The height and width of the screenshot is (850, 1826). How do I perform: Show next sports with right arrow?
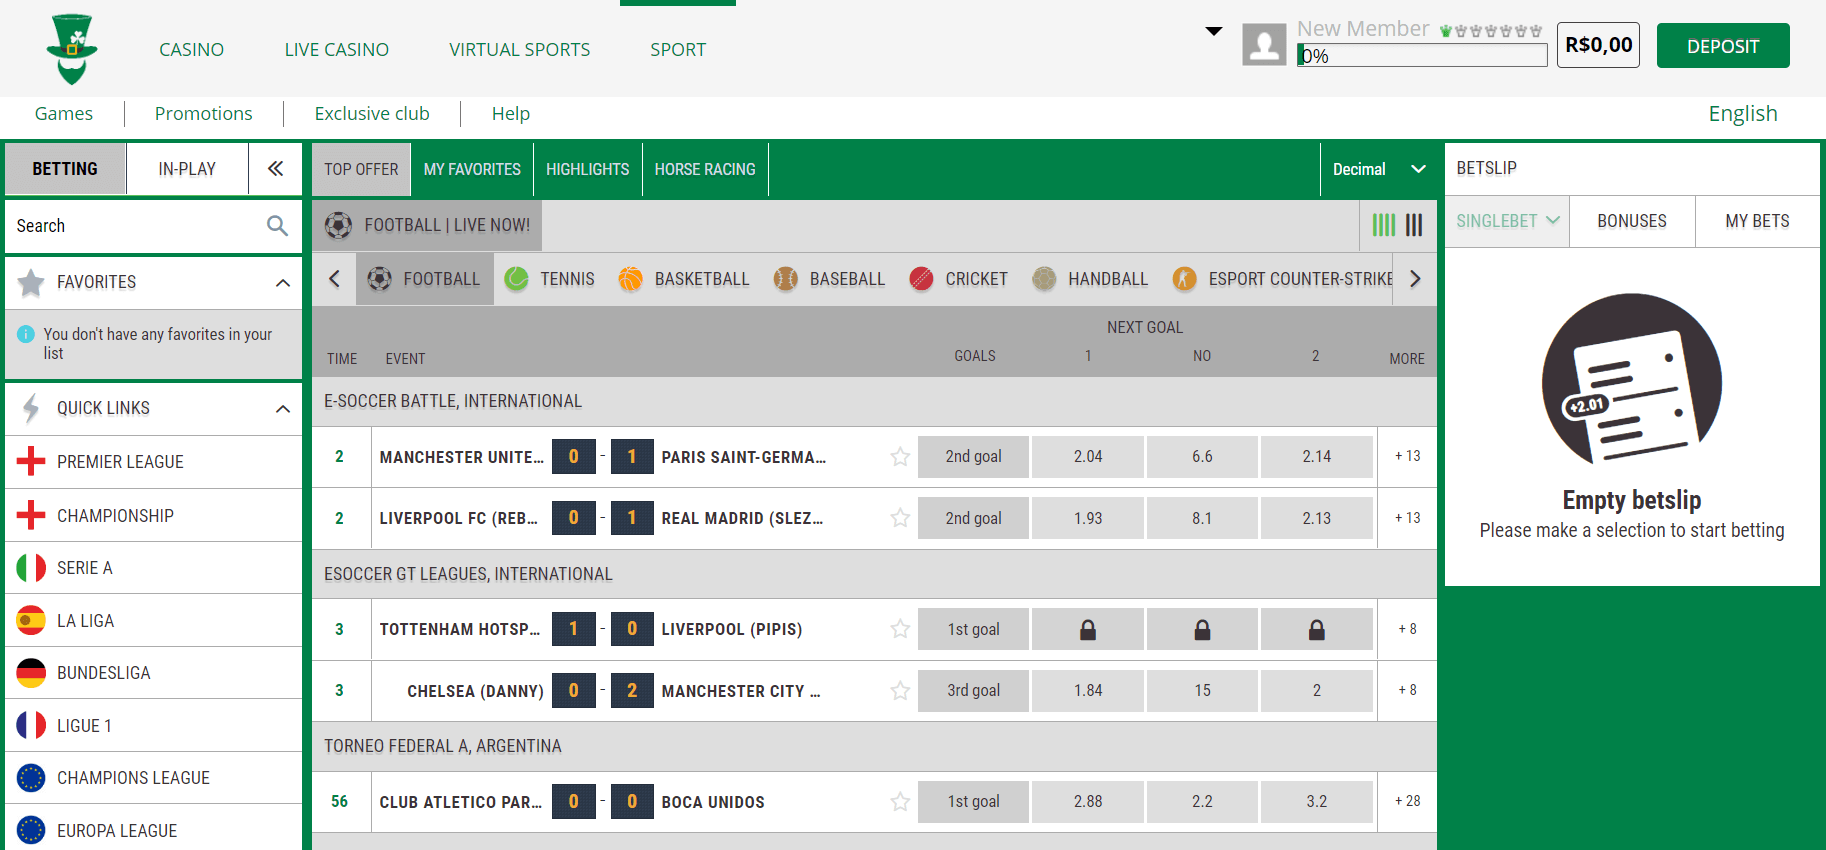coord(1415,279)
